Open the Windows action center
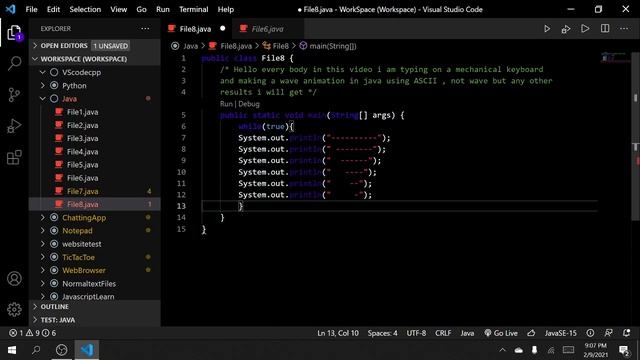Viewport: 640px width, 360px height. 624,350
